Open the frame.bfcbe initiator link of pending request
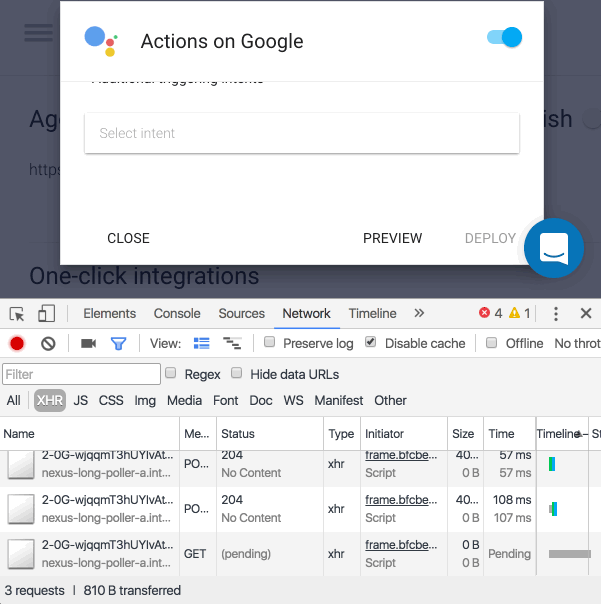This screenshot has width=601, height=604. click(x=401, y=545)
